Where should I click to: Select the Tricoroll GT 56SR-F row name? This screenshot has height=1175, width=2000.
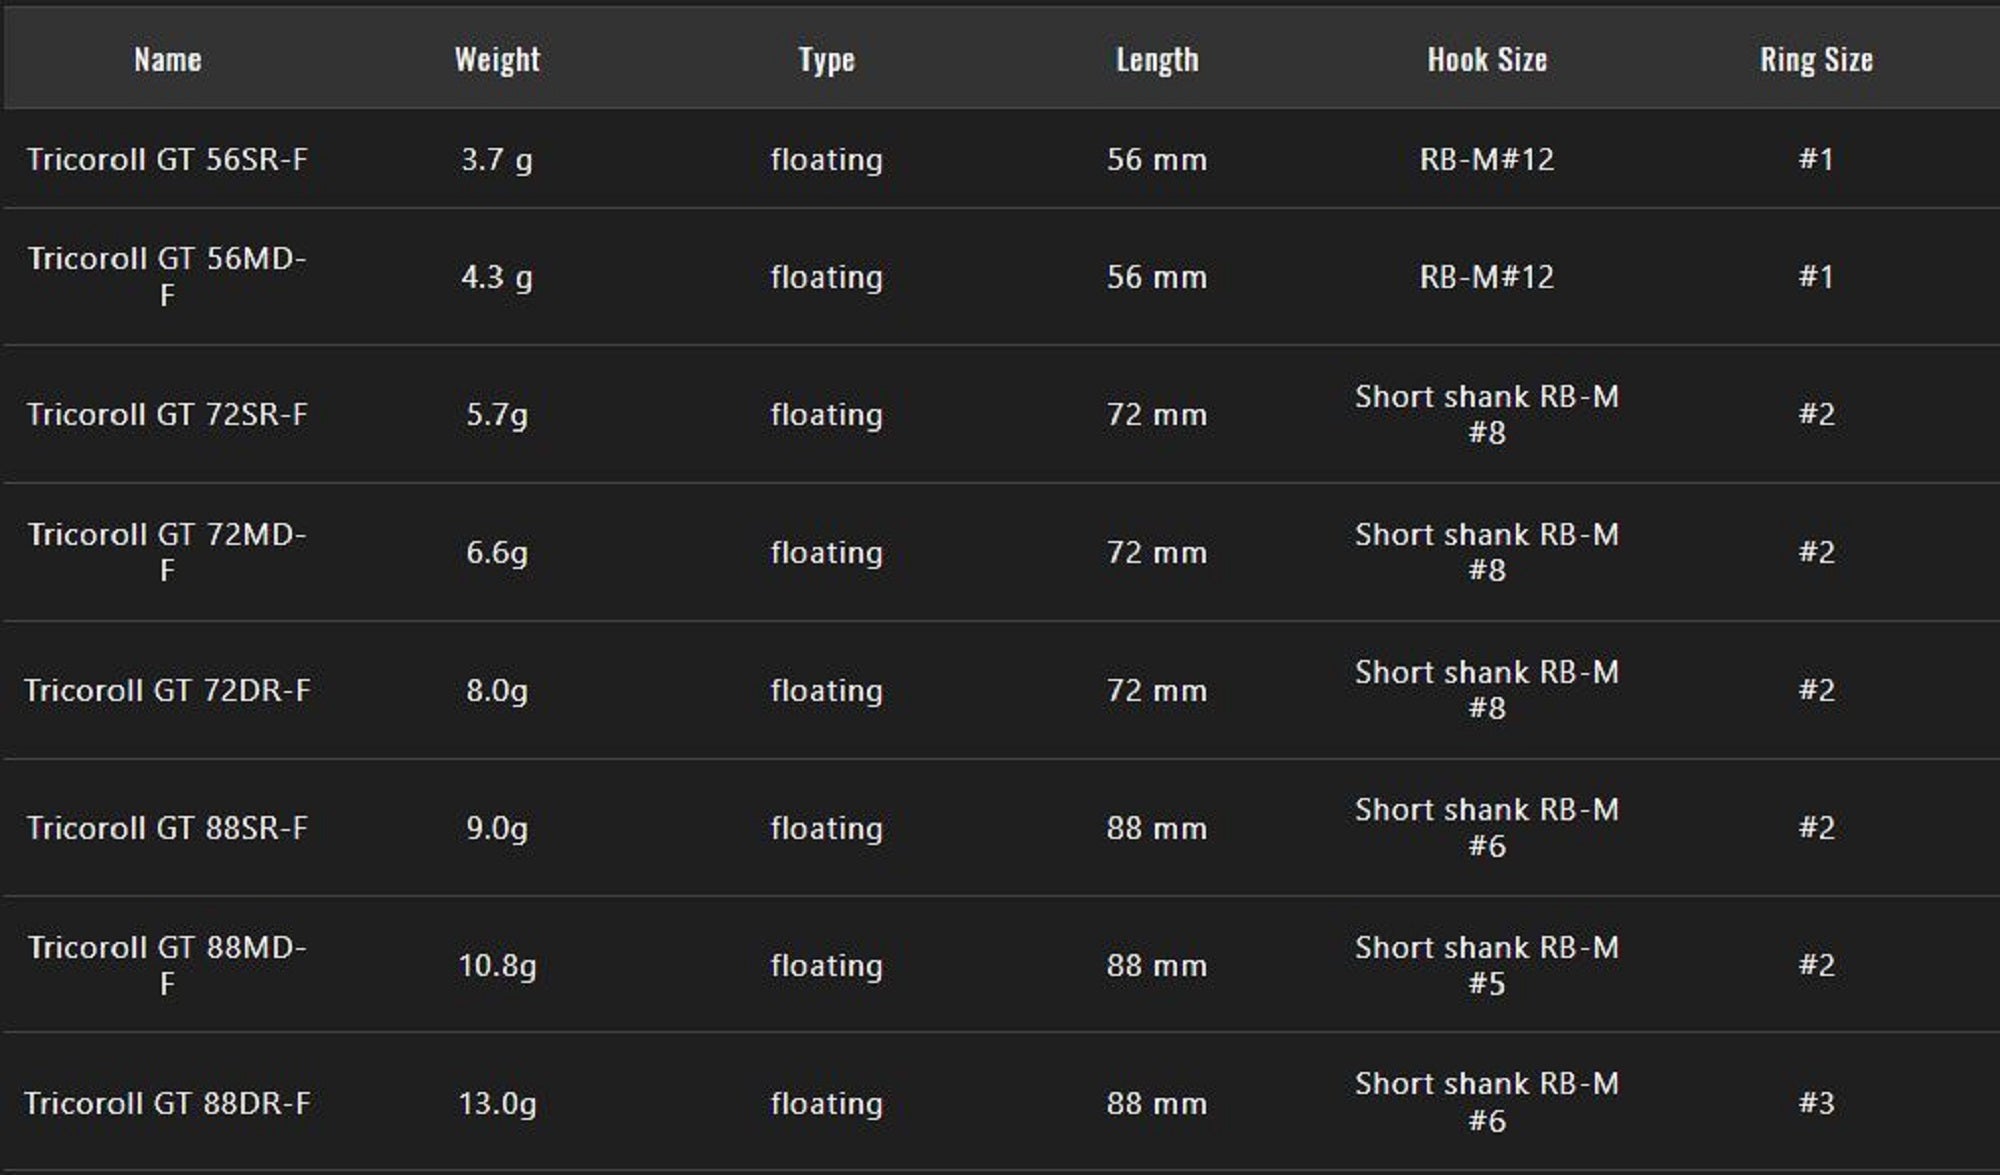(167, 159)
